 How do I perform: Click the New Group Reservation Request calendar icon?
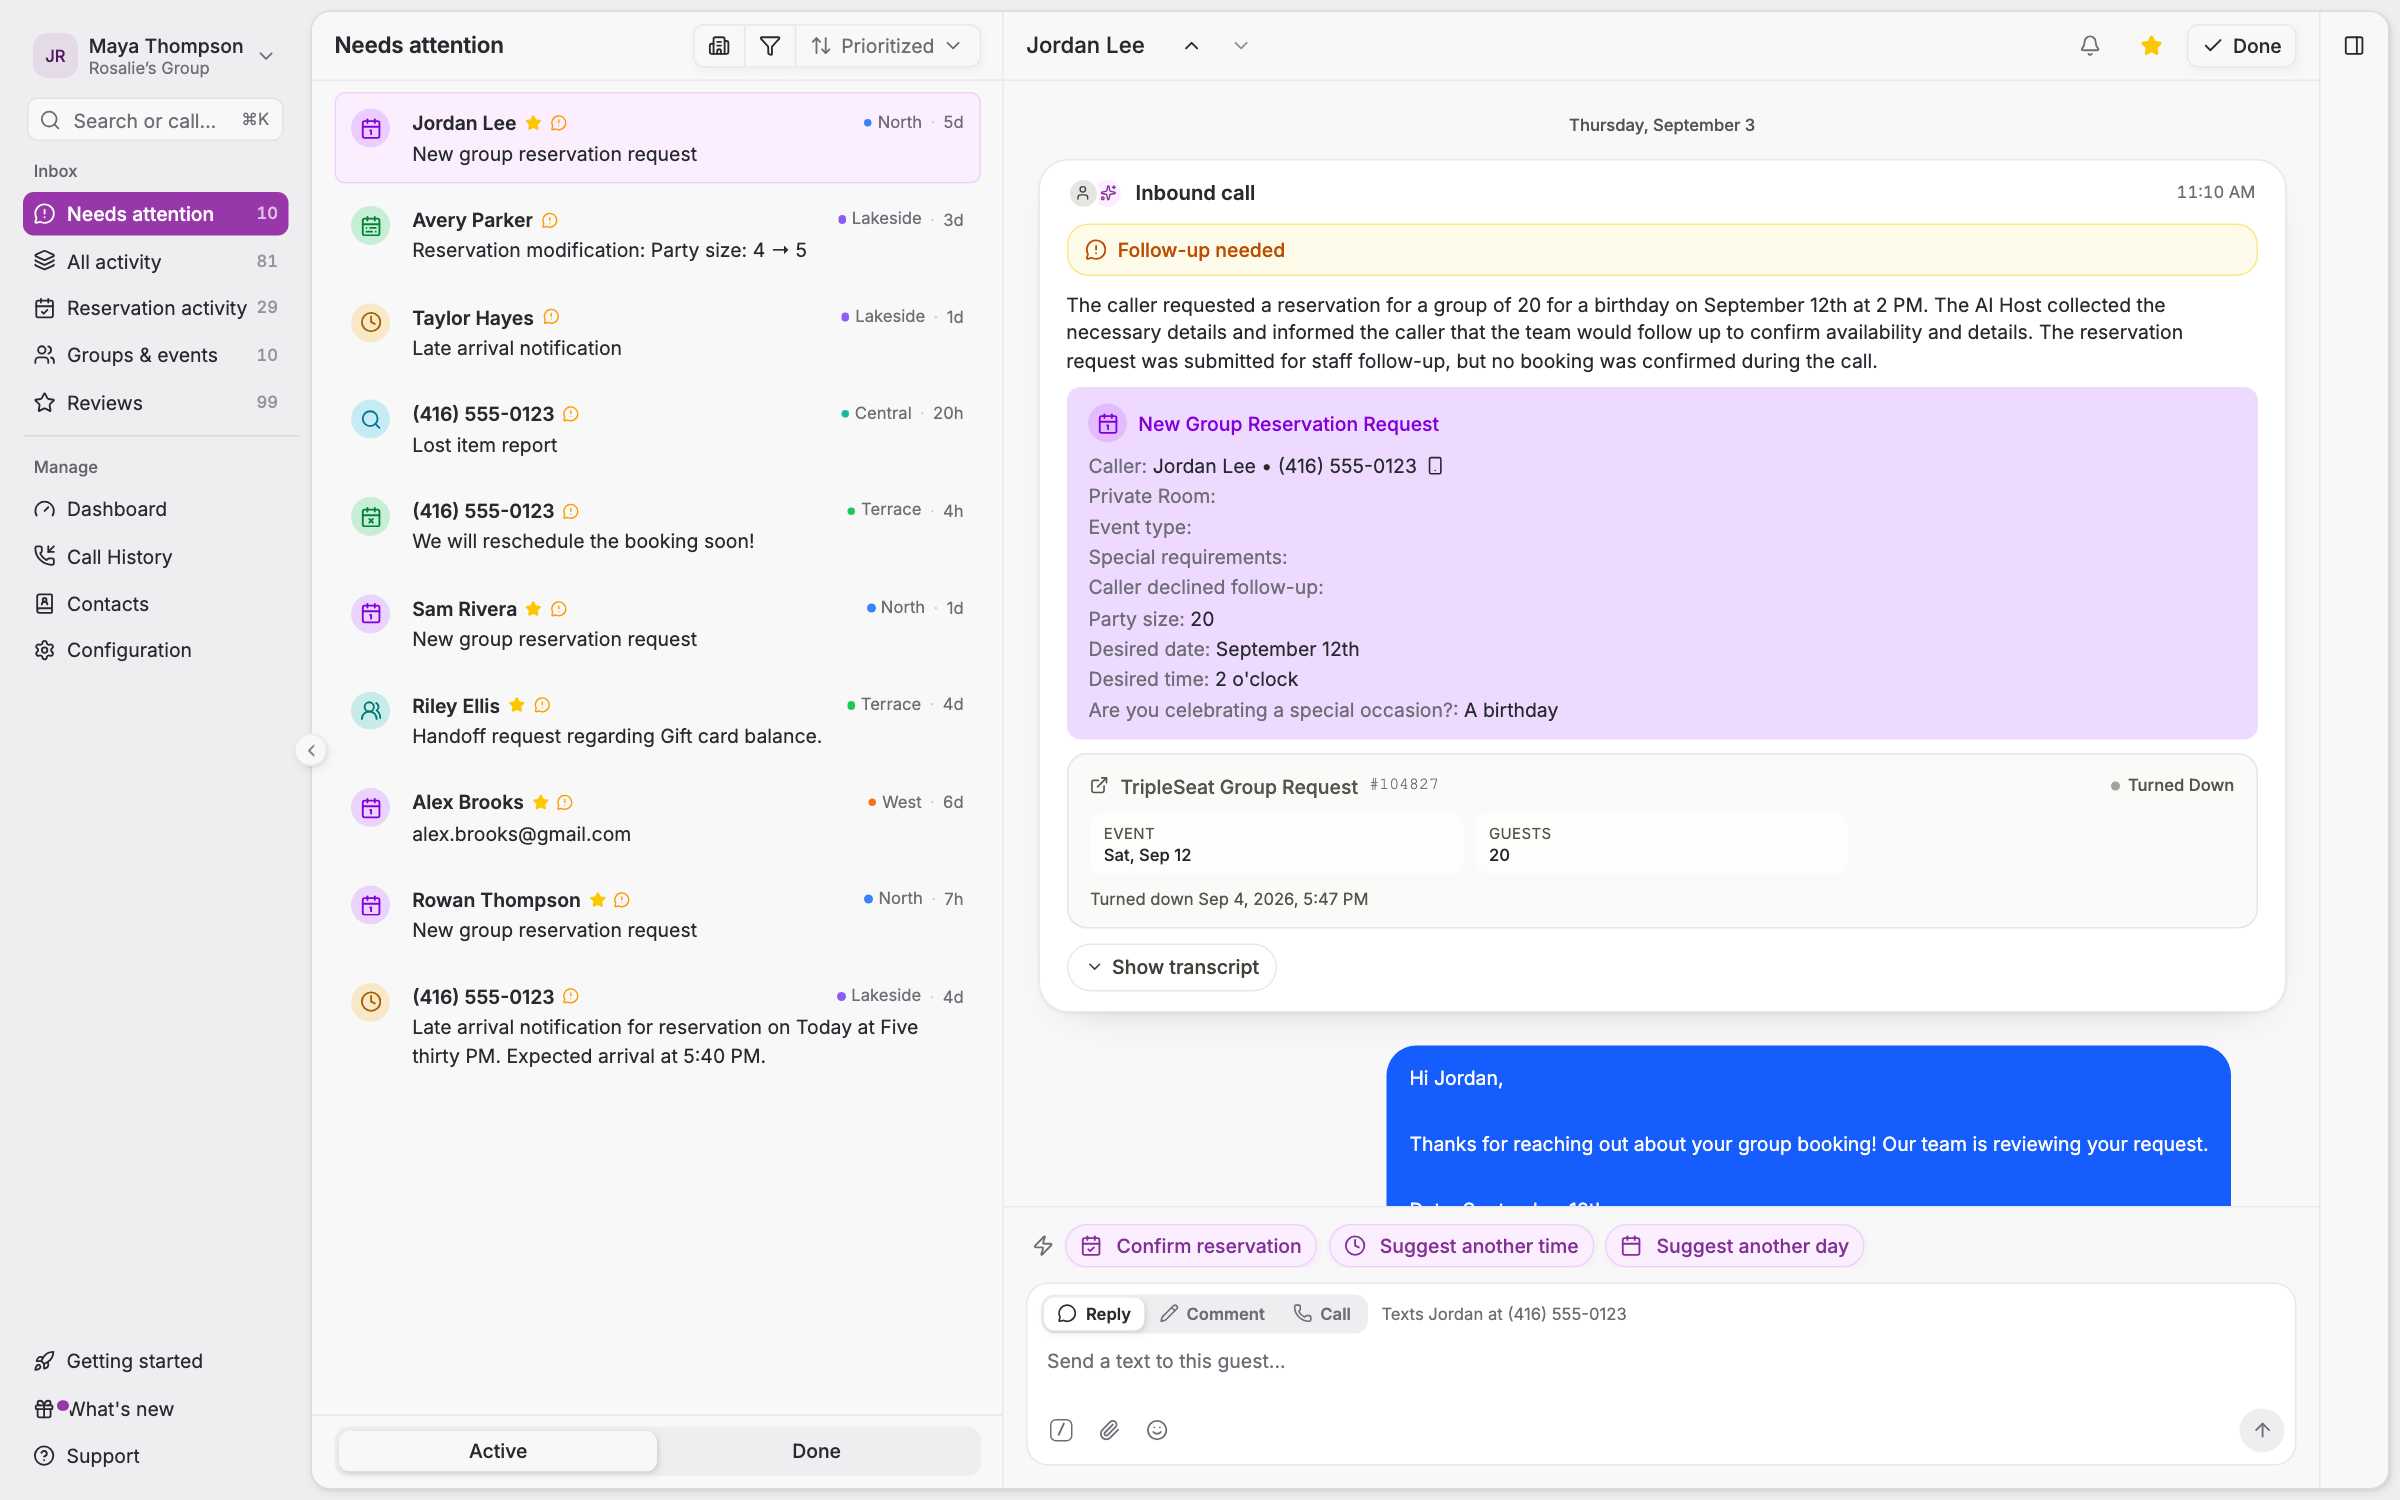coord(1108,424)
